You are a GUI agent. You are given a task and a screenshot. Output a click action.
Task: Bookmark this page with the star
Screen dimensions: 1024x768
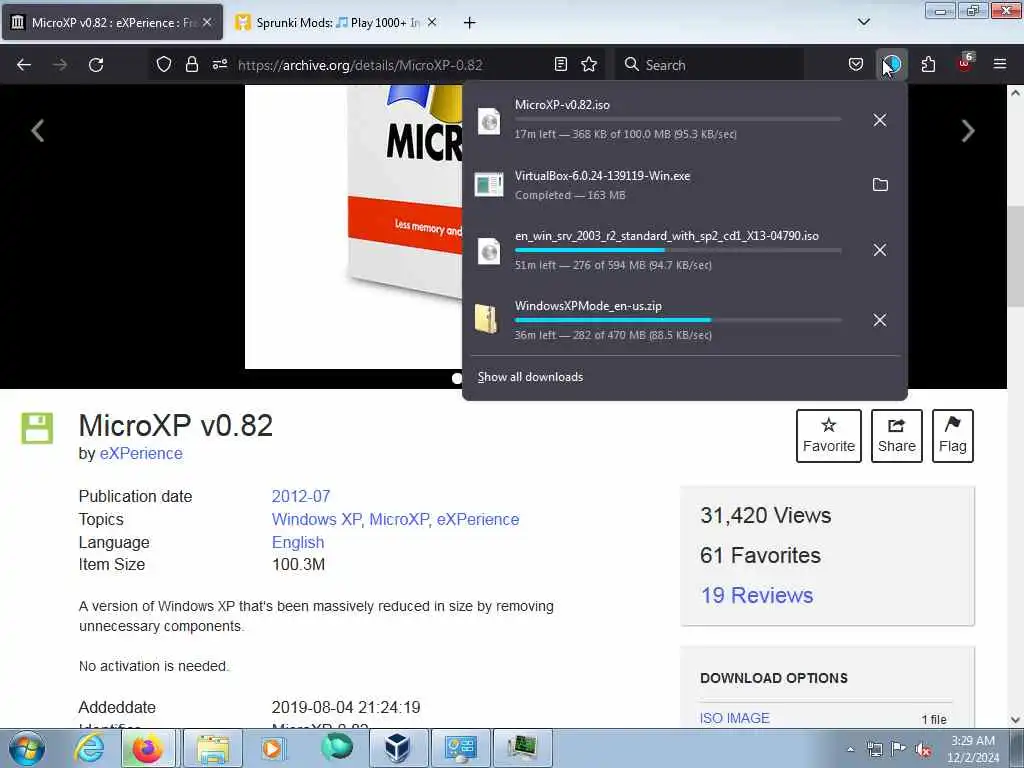pos(589,64)
